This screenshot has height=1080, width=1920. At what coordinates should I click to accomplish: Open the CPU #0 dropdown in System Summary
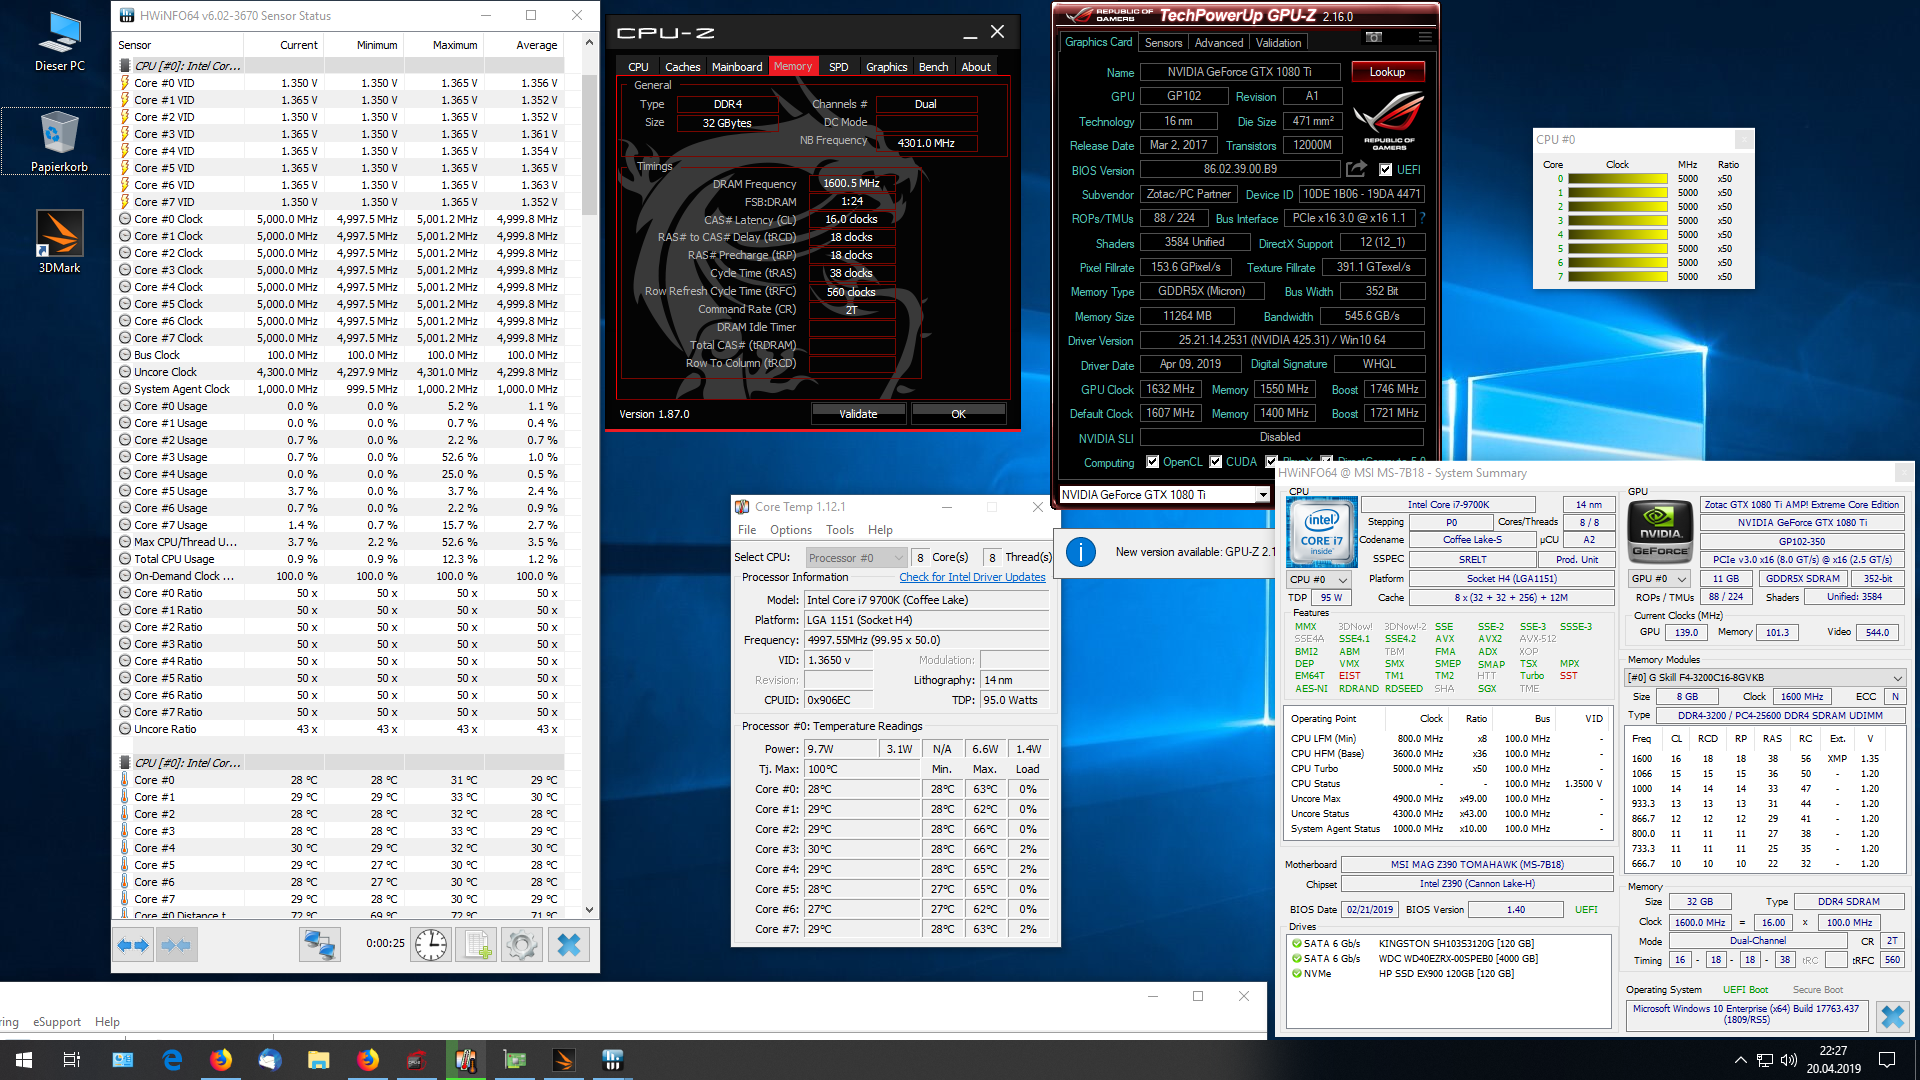pos(1319,579)
